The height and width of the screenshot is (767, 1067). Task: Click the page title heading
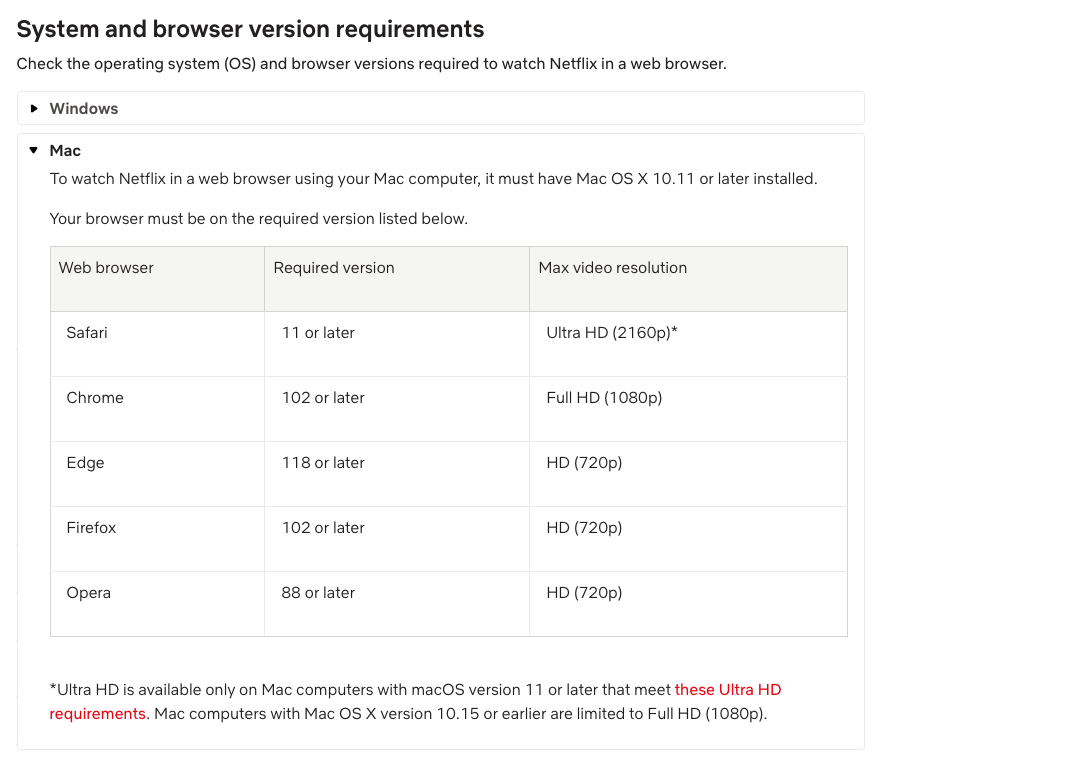tap(250, 29)
